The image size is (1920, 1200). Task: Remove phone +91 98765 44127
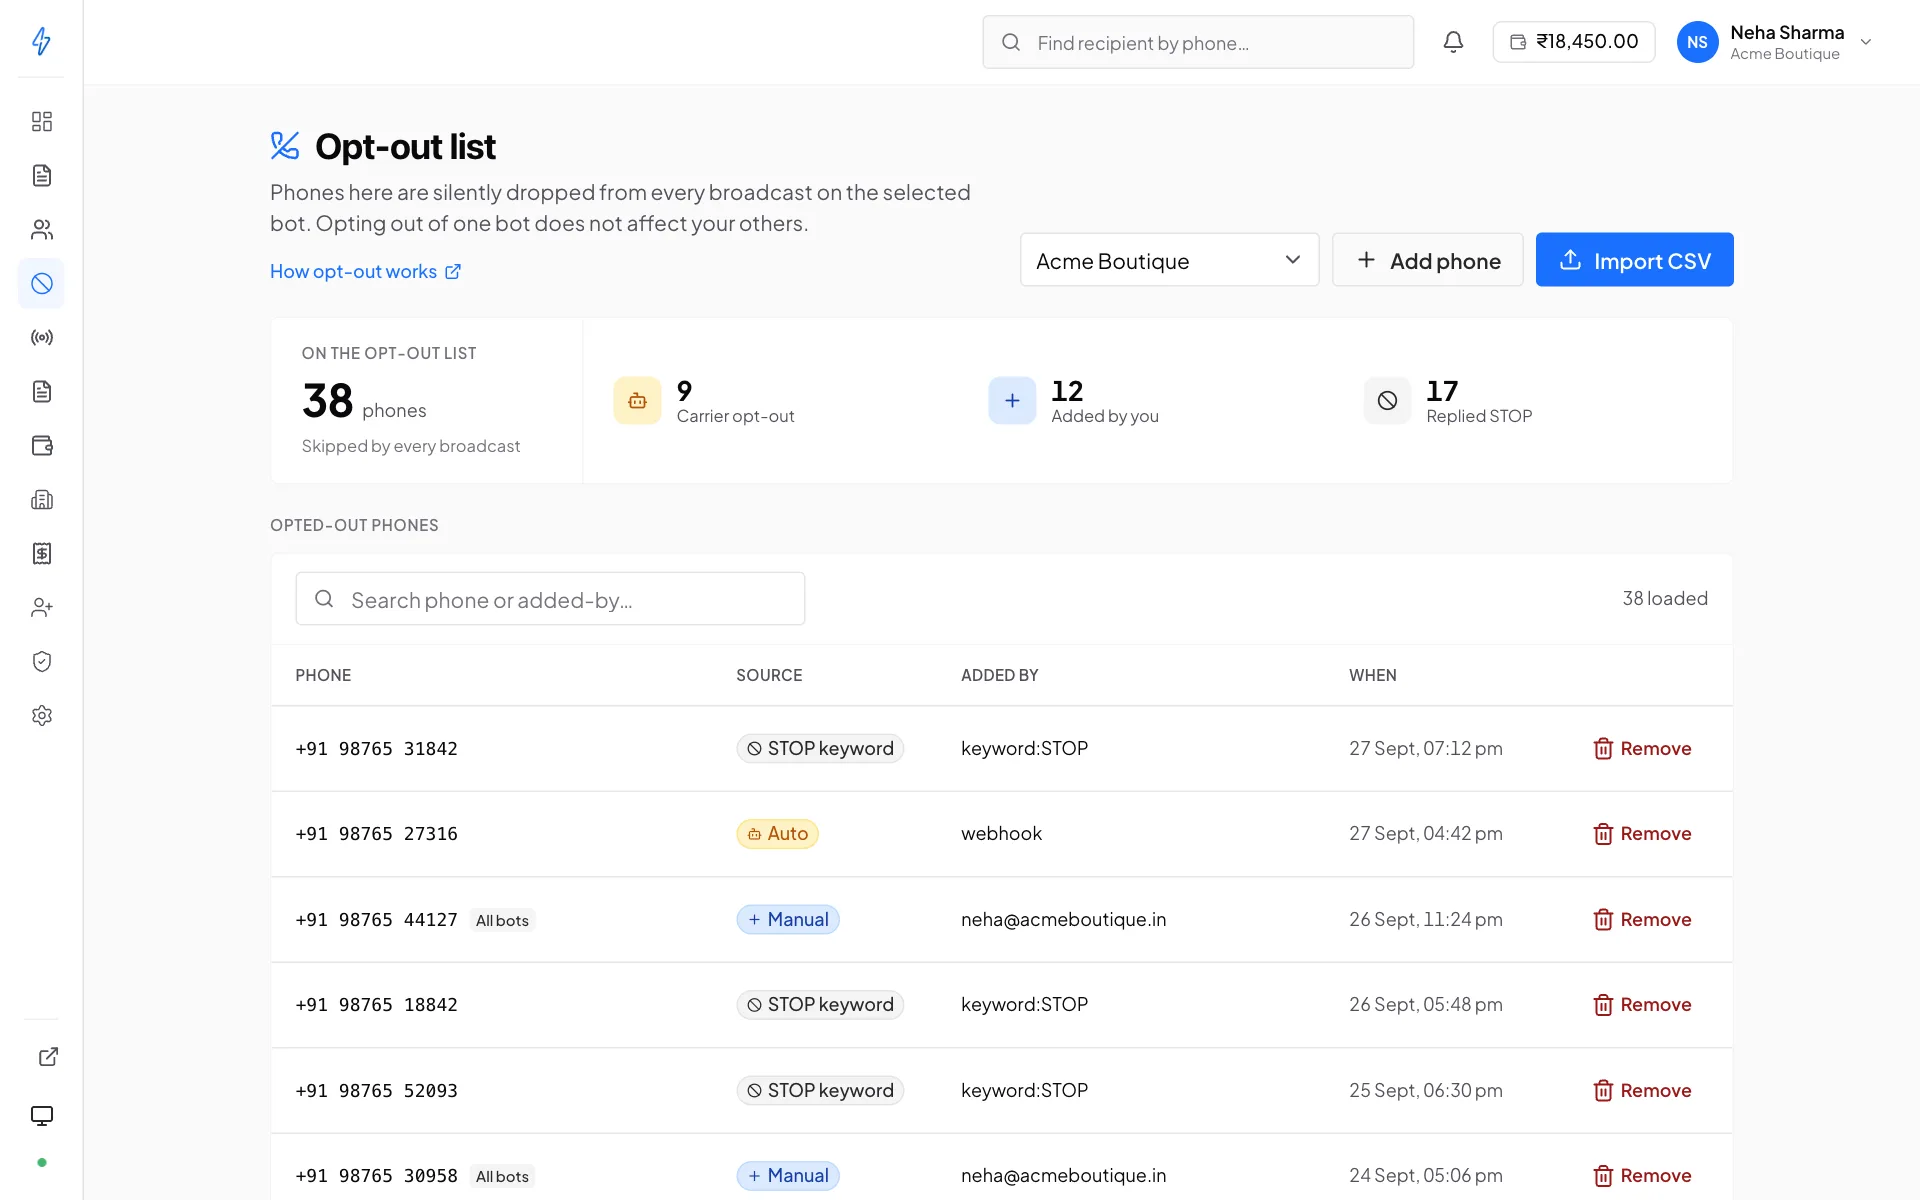(1641, 920)
